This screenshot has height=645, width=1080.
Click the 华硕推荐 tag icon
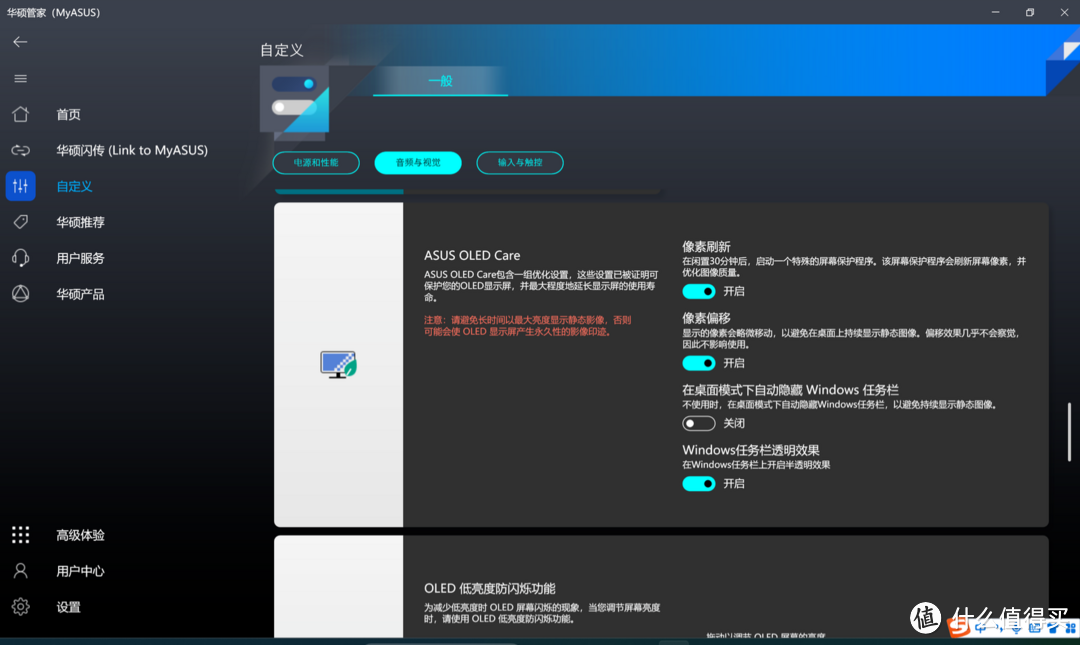tap(21, 222)
